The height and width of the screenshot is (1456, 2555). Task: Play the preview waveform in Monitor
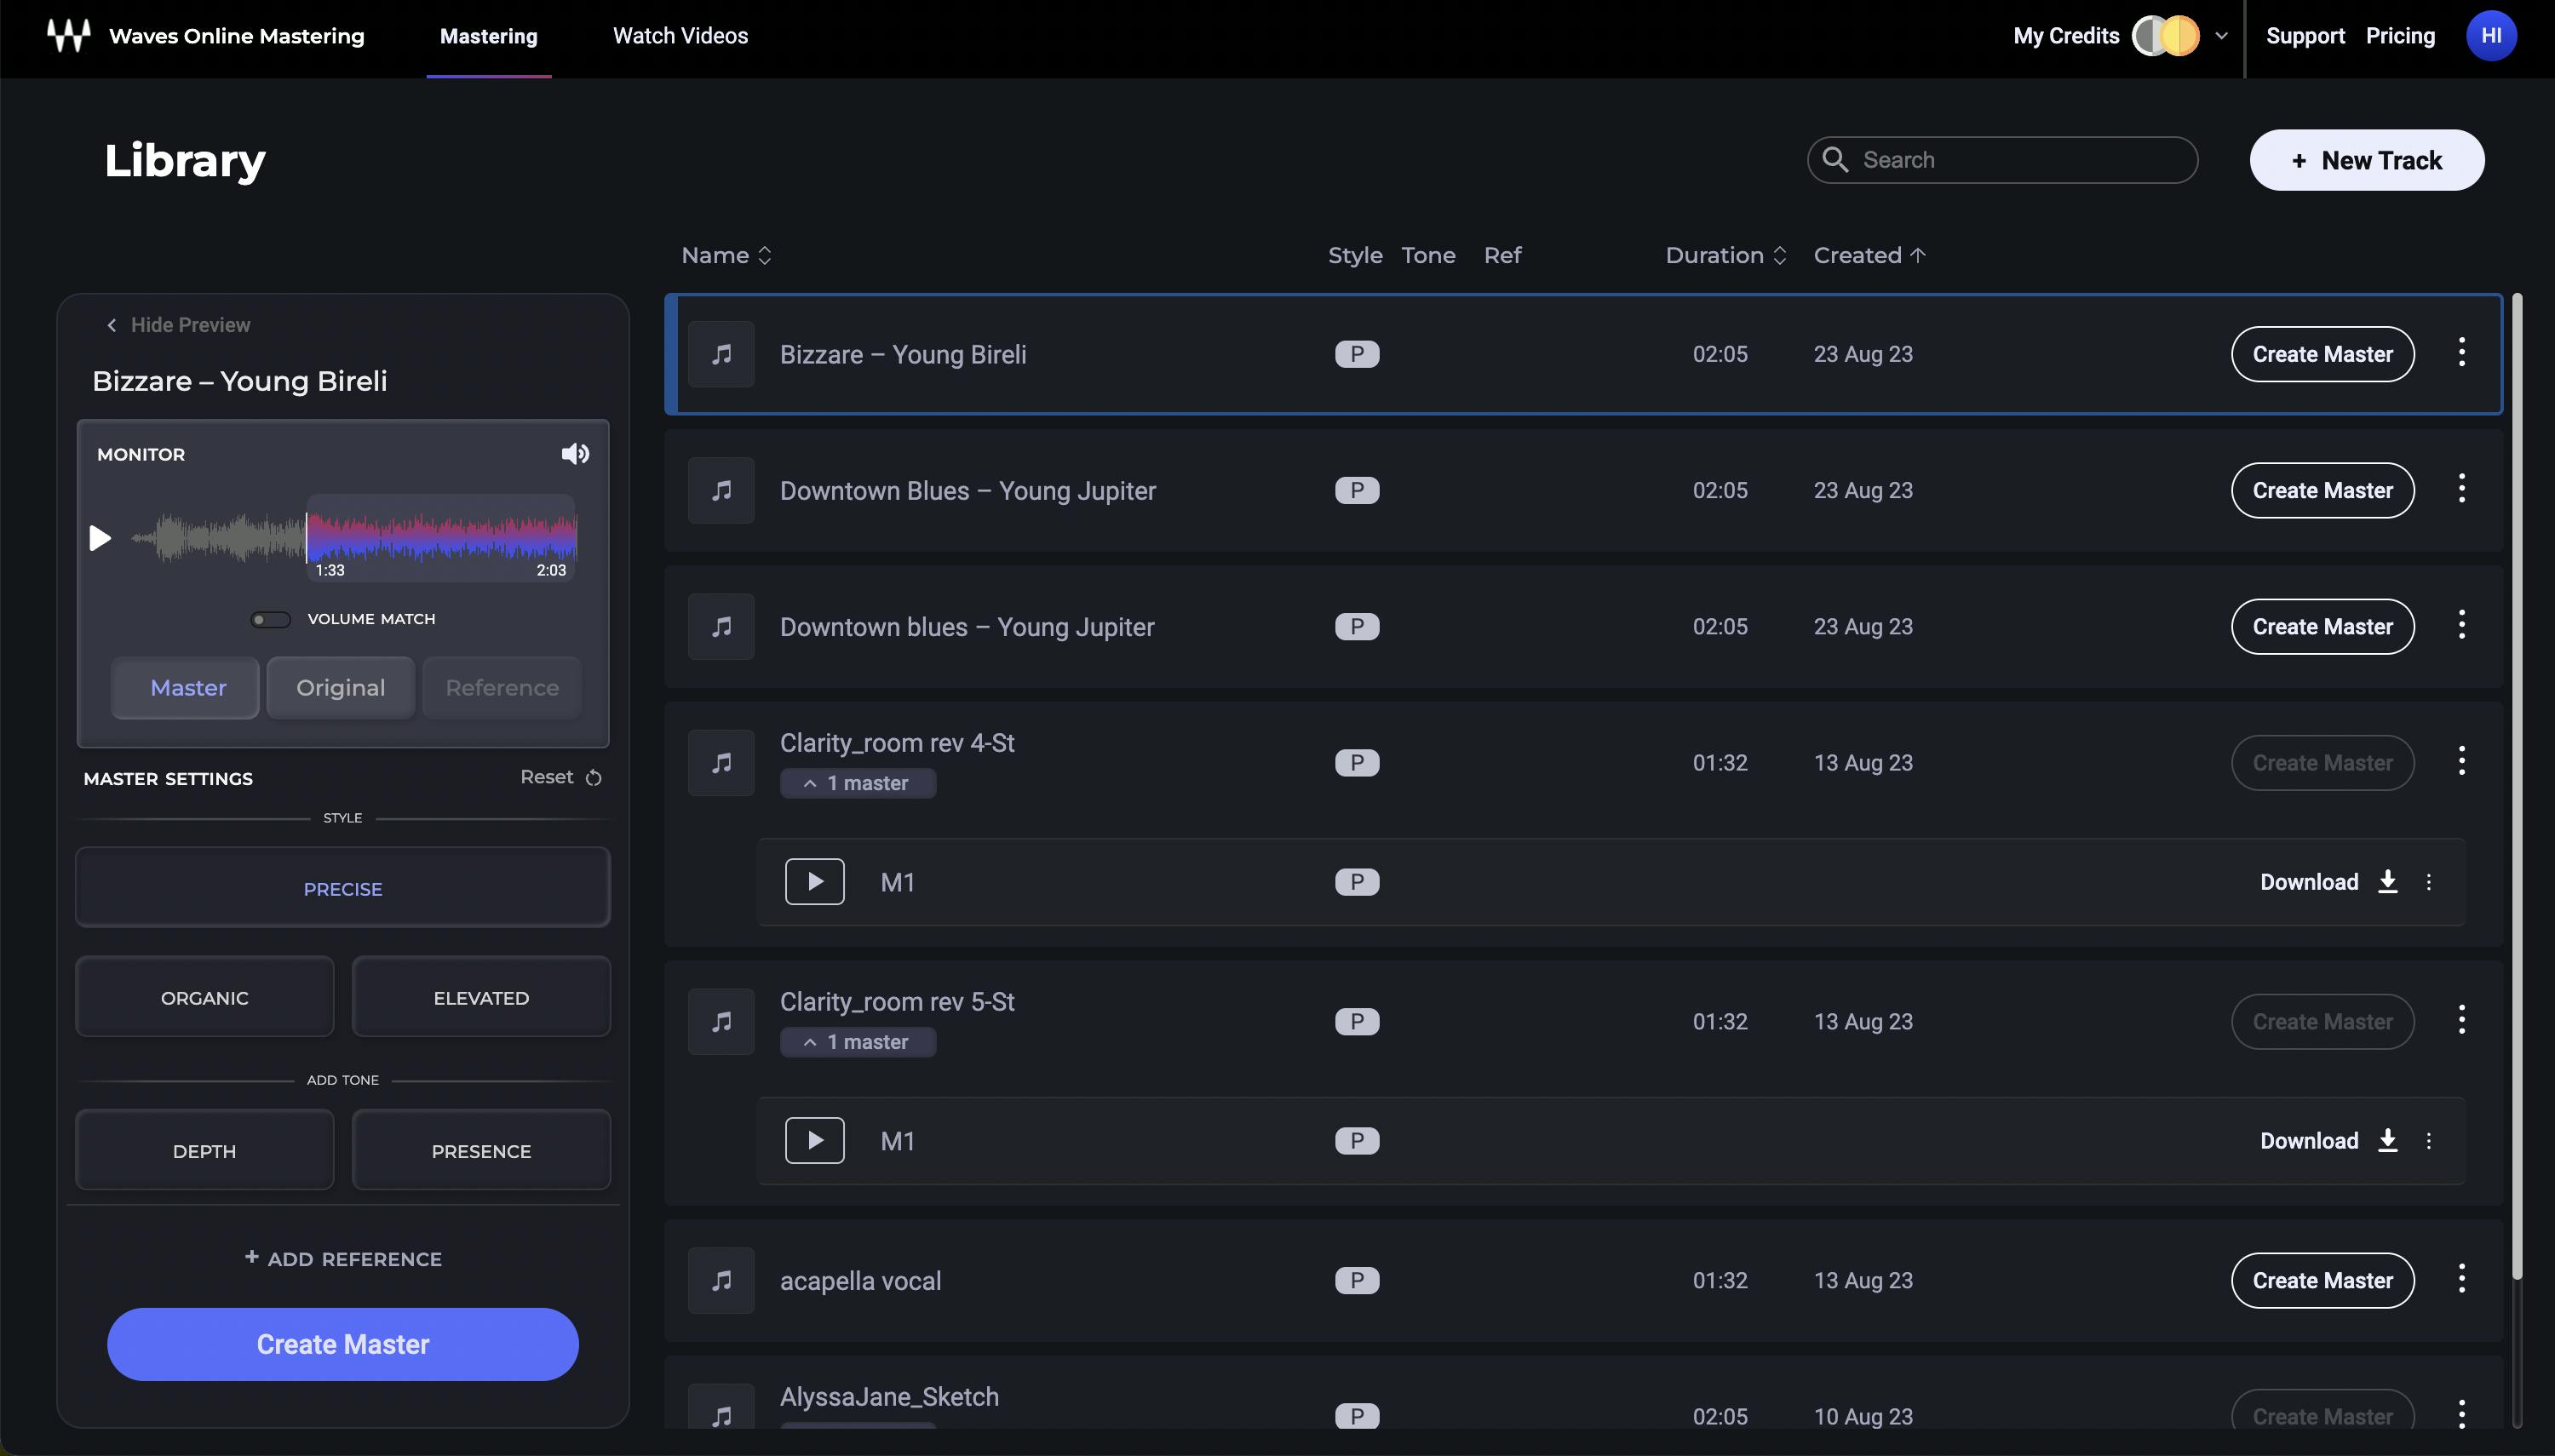(x=100, y=538)
